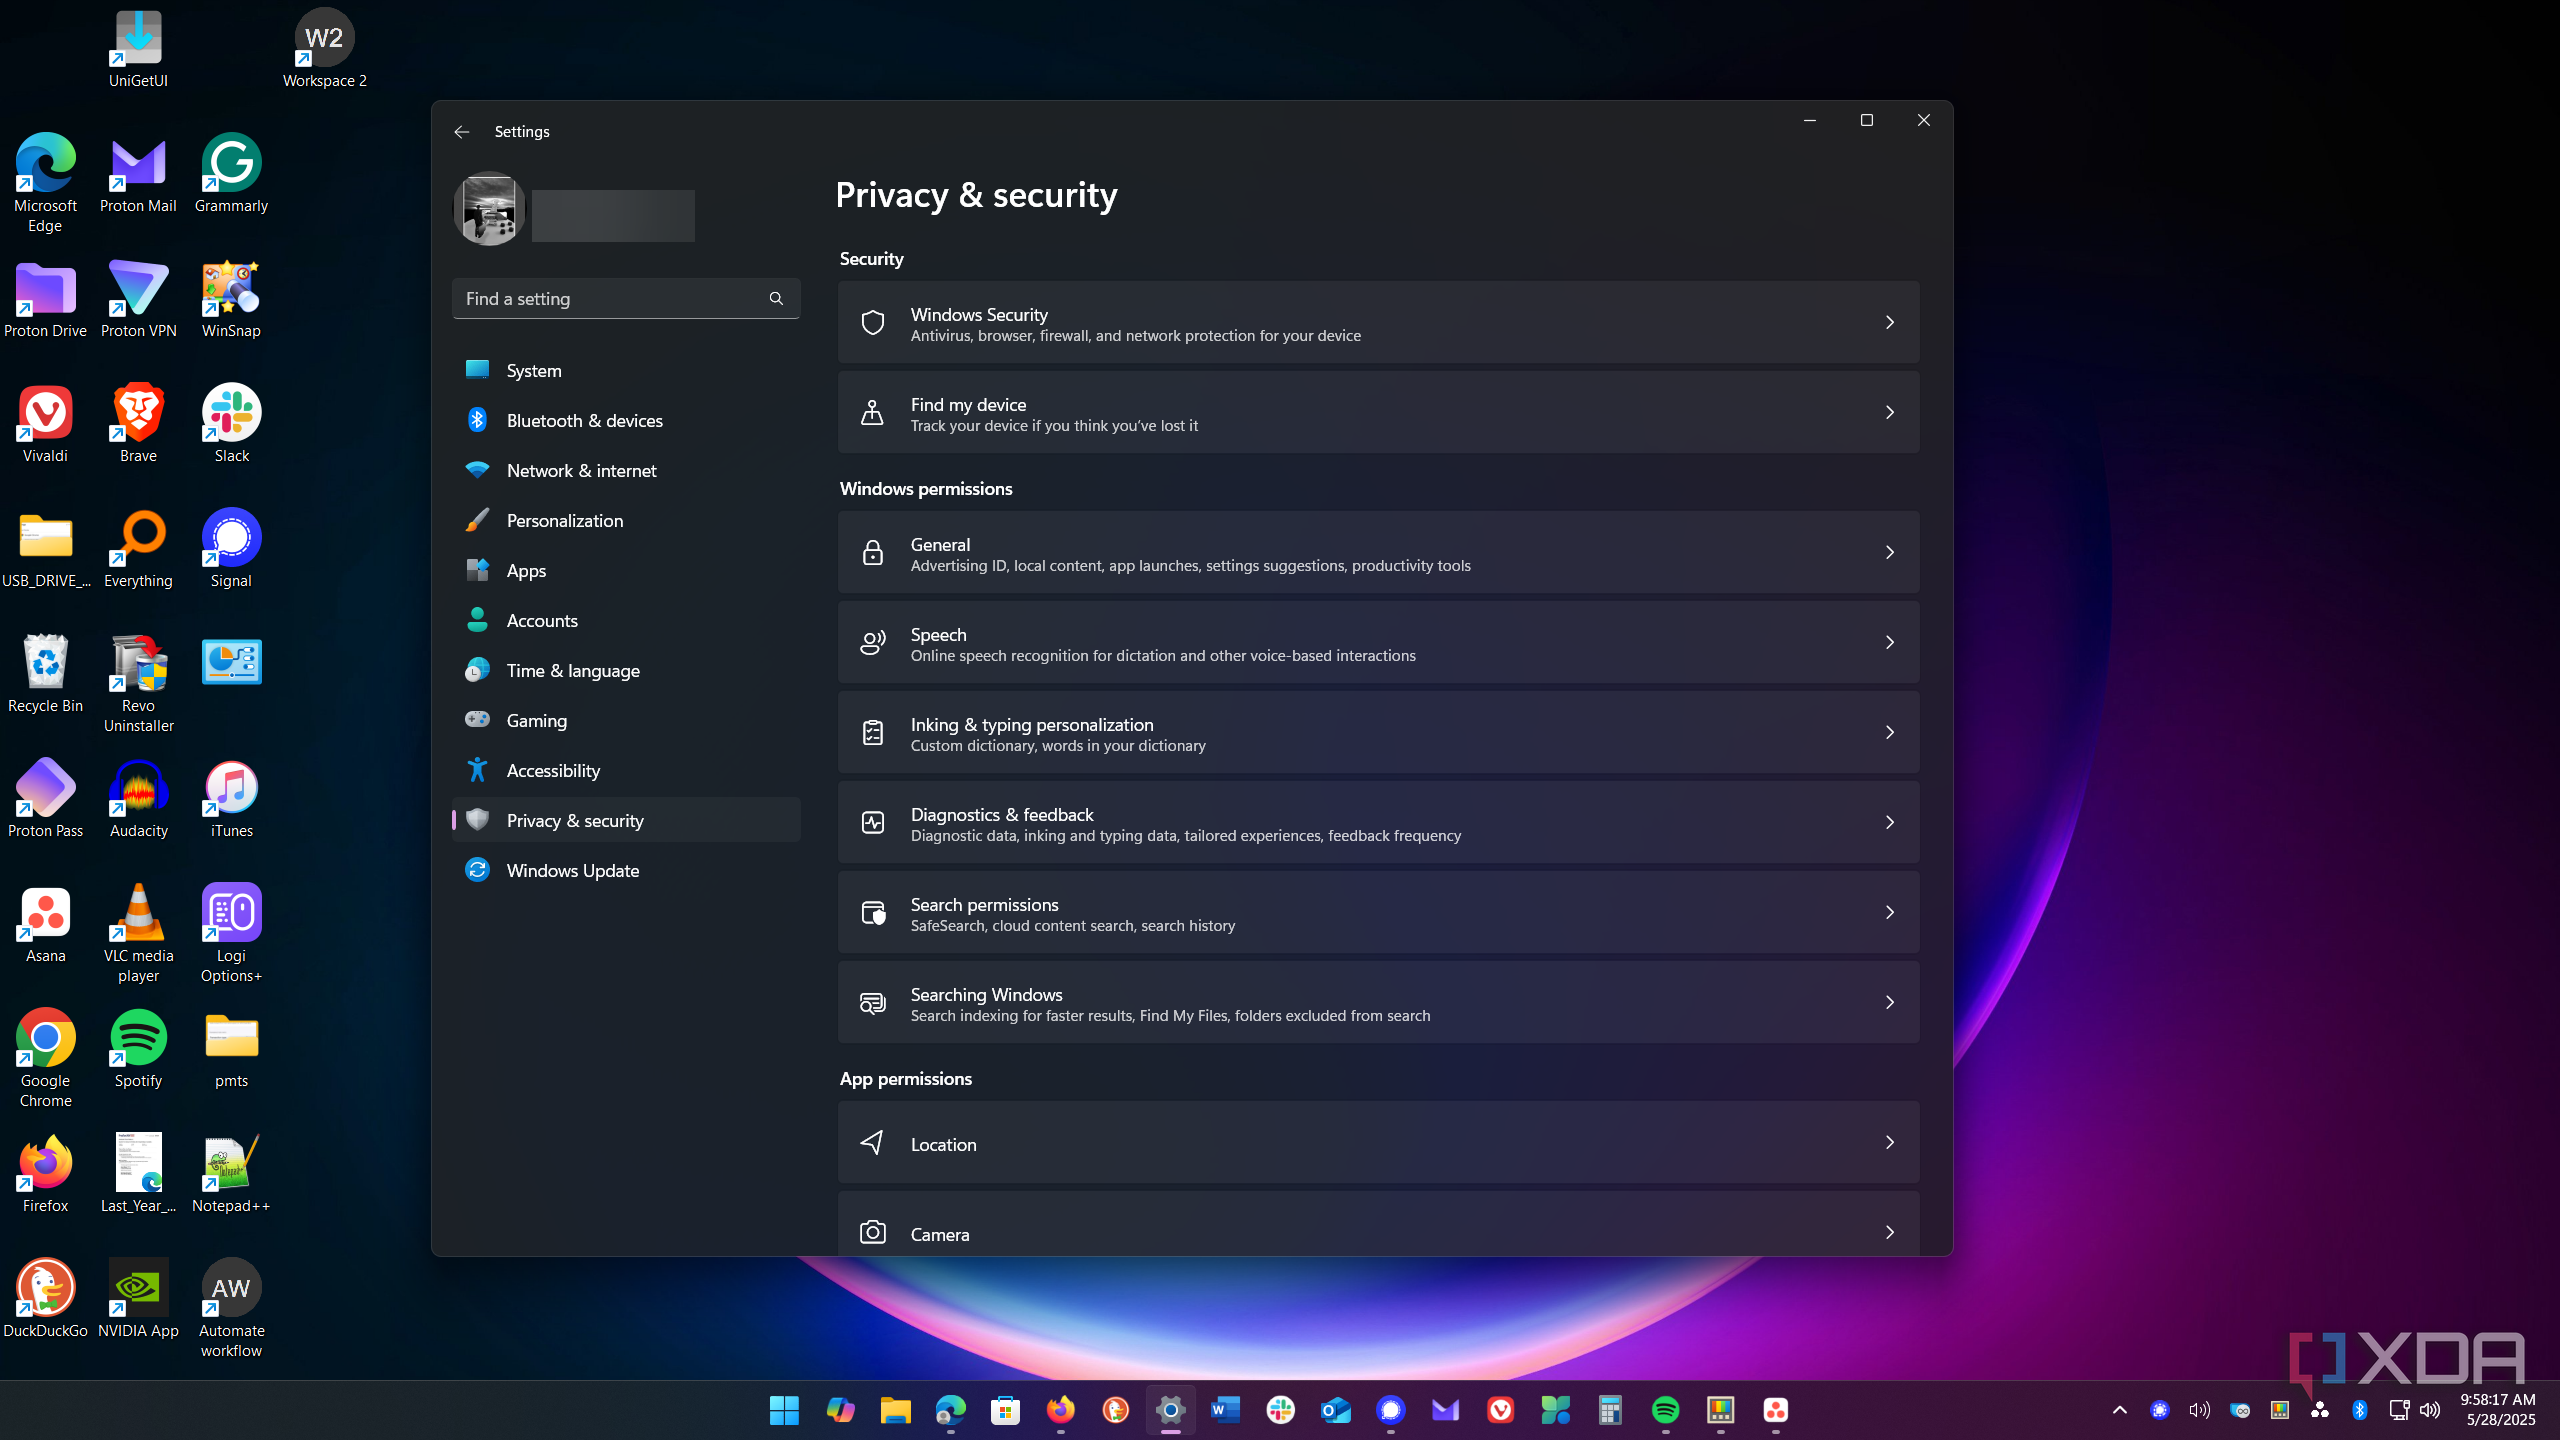Open Search permissions settings

pyautogui.click(x=1378, y=912)
